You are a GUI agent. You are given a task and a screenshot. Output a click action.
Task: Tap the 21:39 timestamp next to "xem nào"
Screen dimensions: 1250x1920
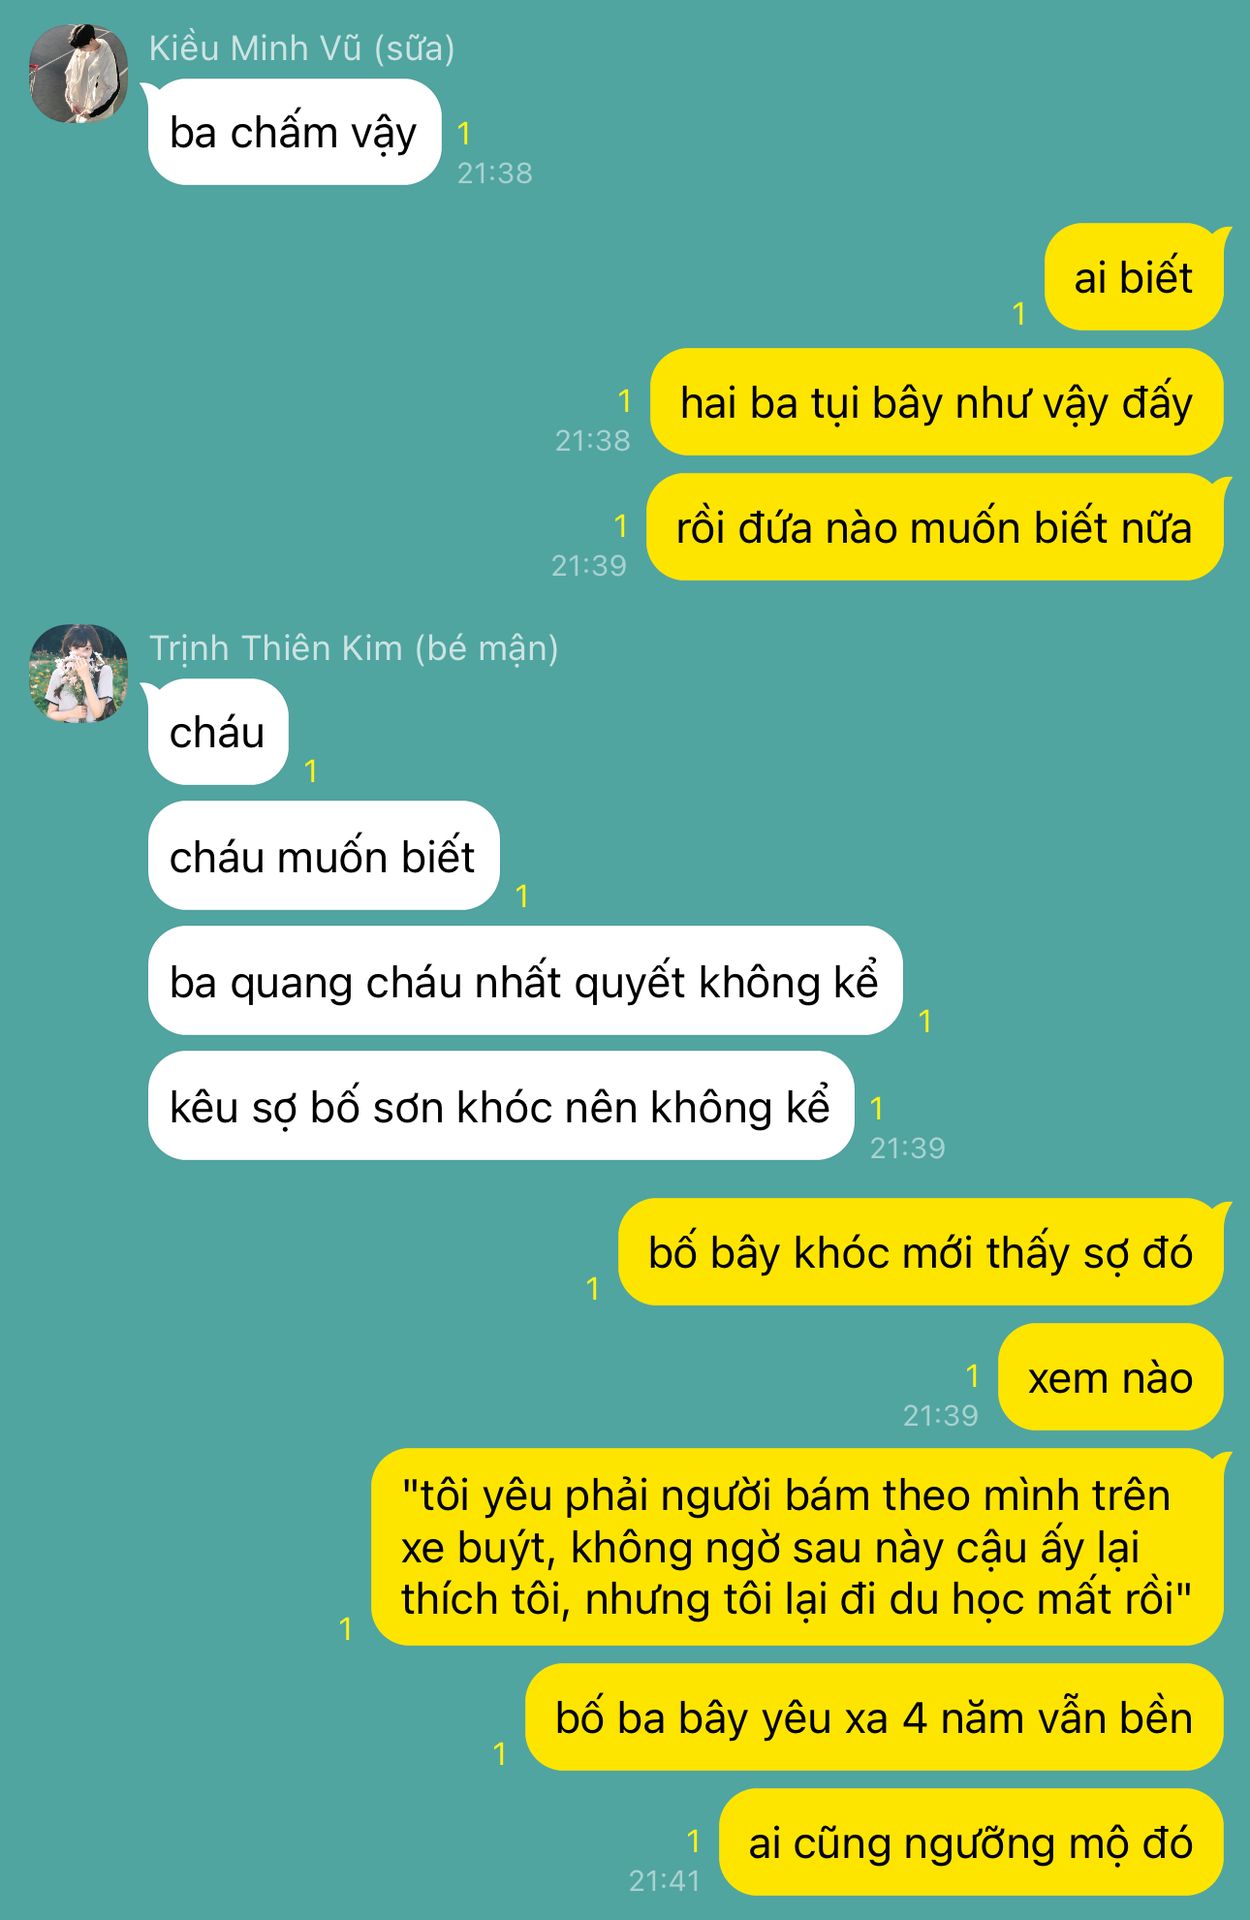(x=941, y=1415)
